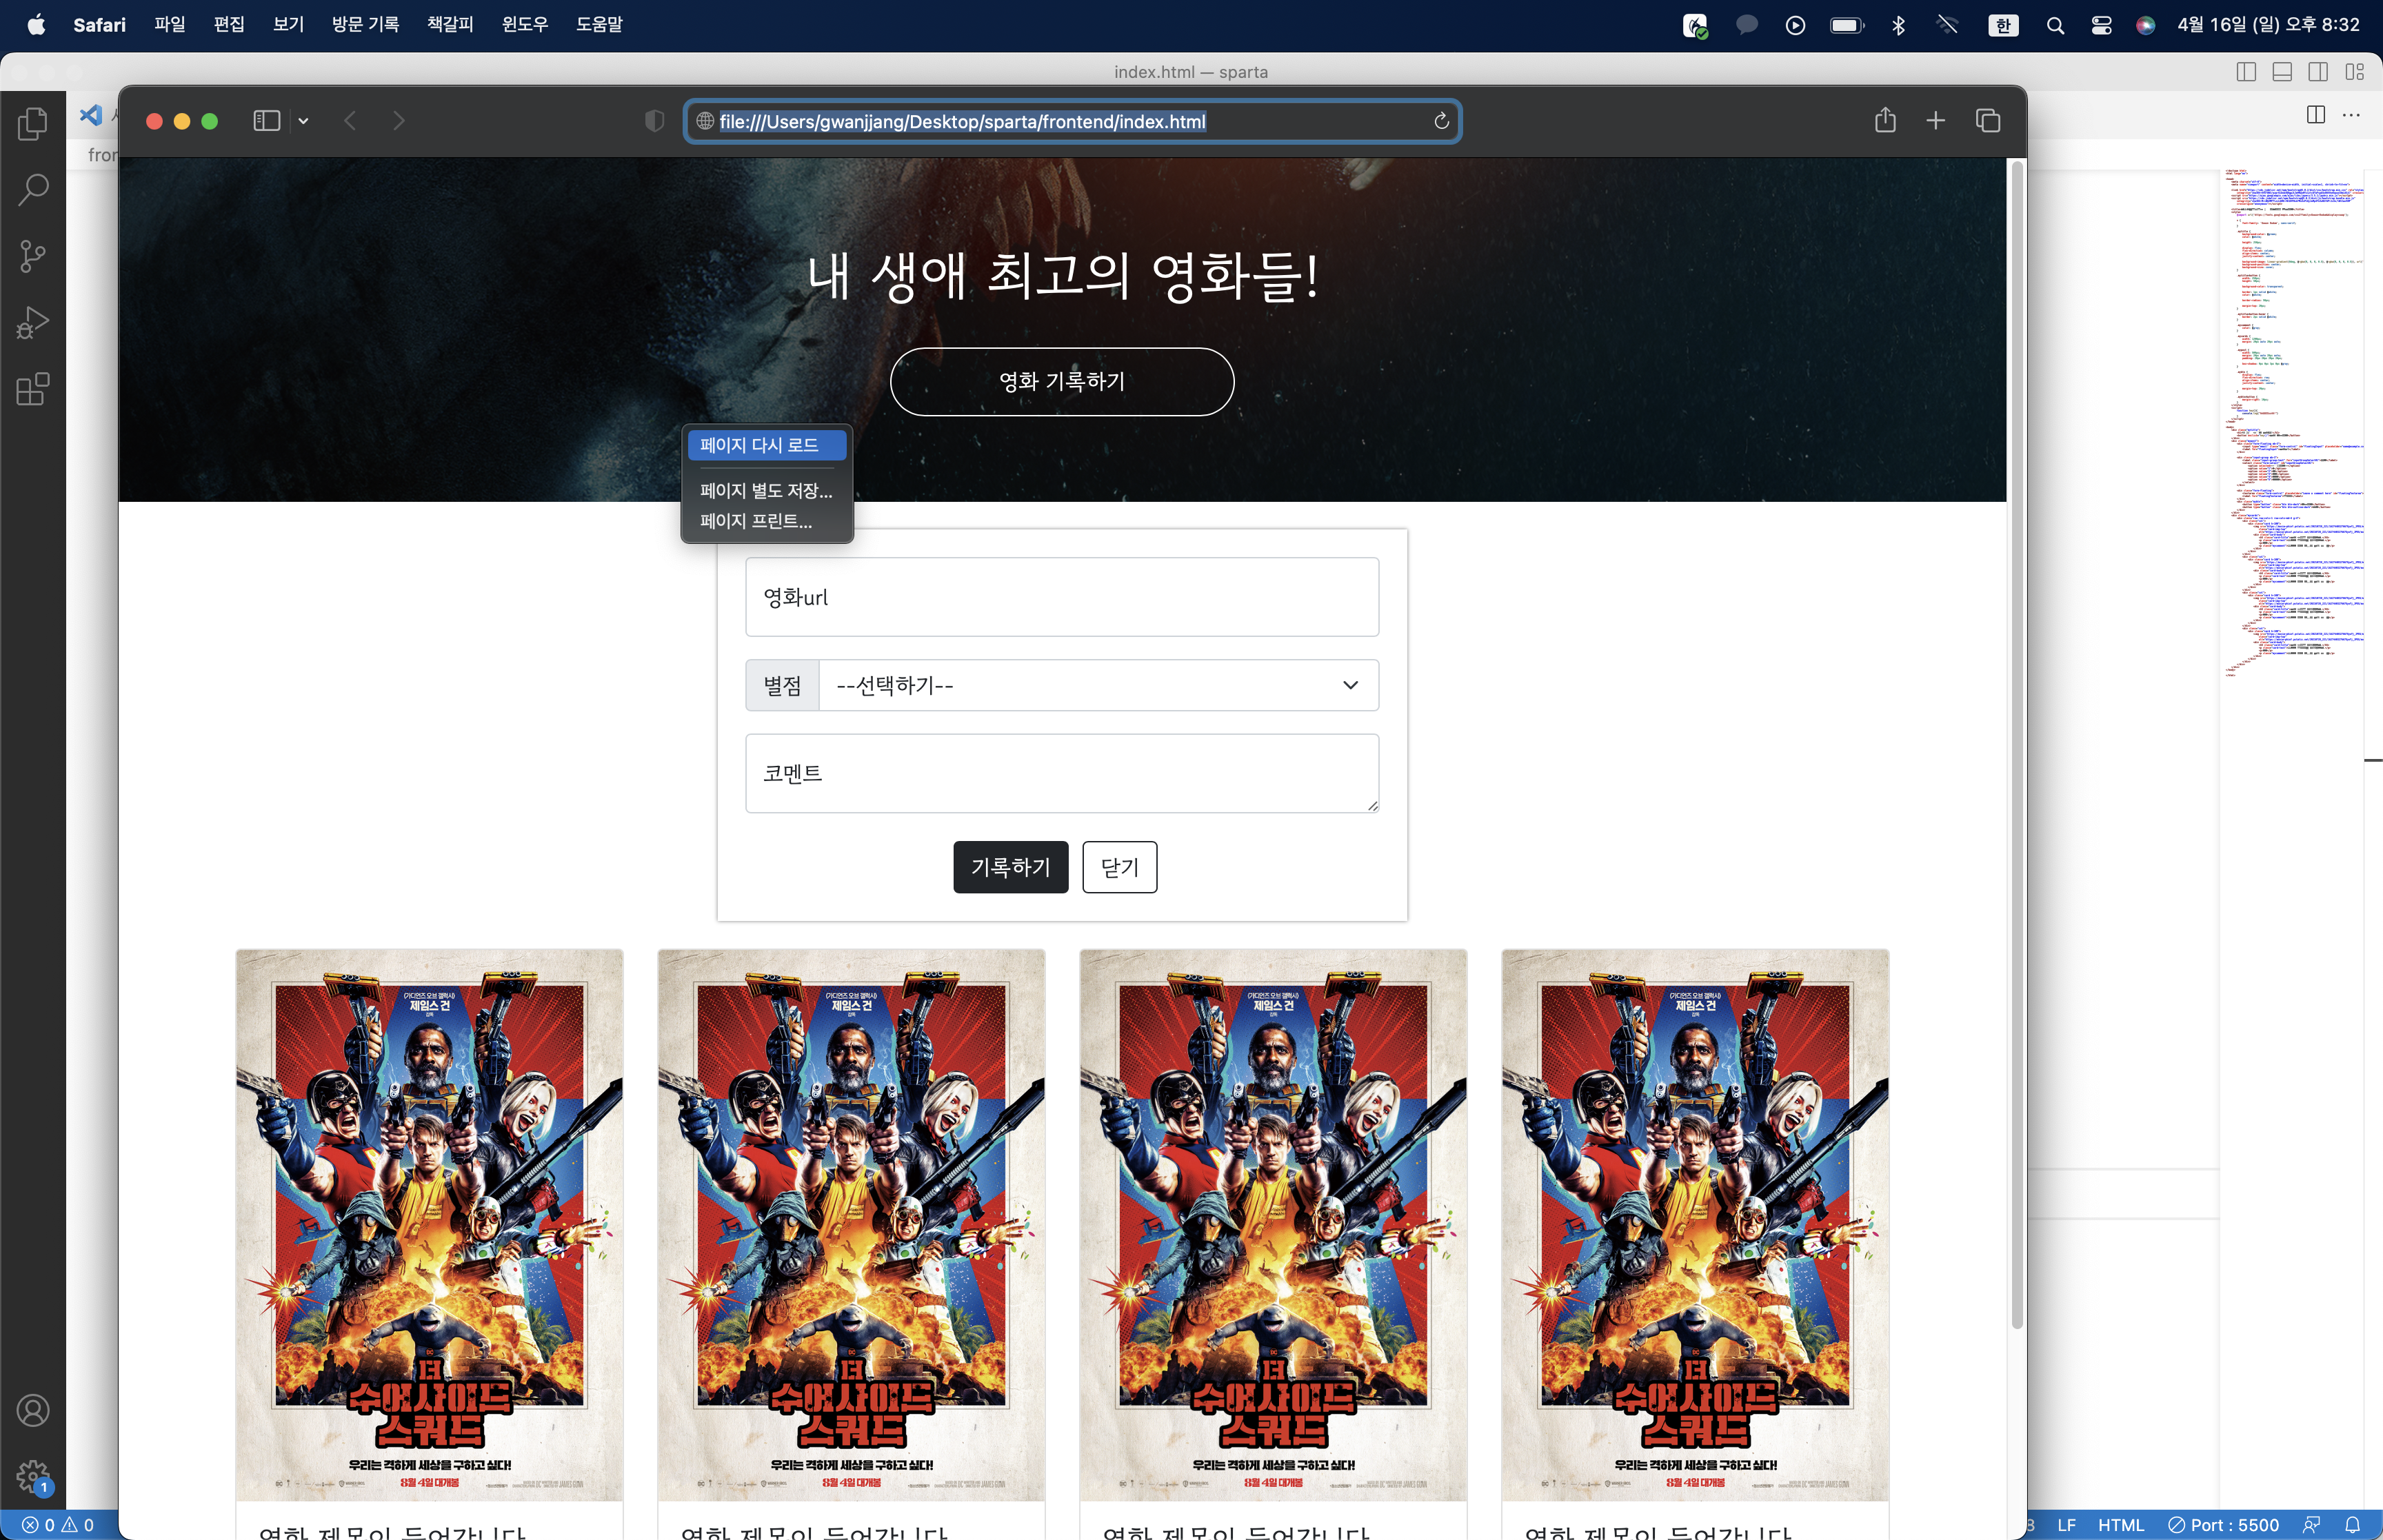Choose 페이지 별도 저장... in context menu
Screen dimensions: 2383x1540
pos(767,490)
